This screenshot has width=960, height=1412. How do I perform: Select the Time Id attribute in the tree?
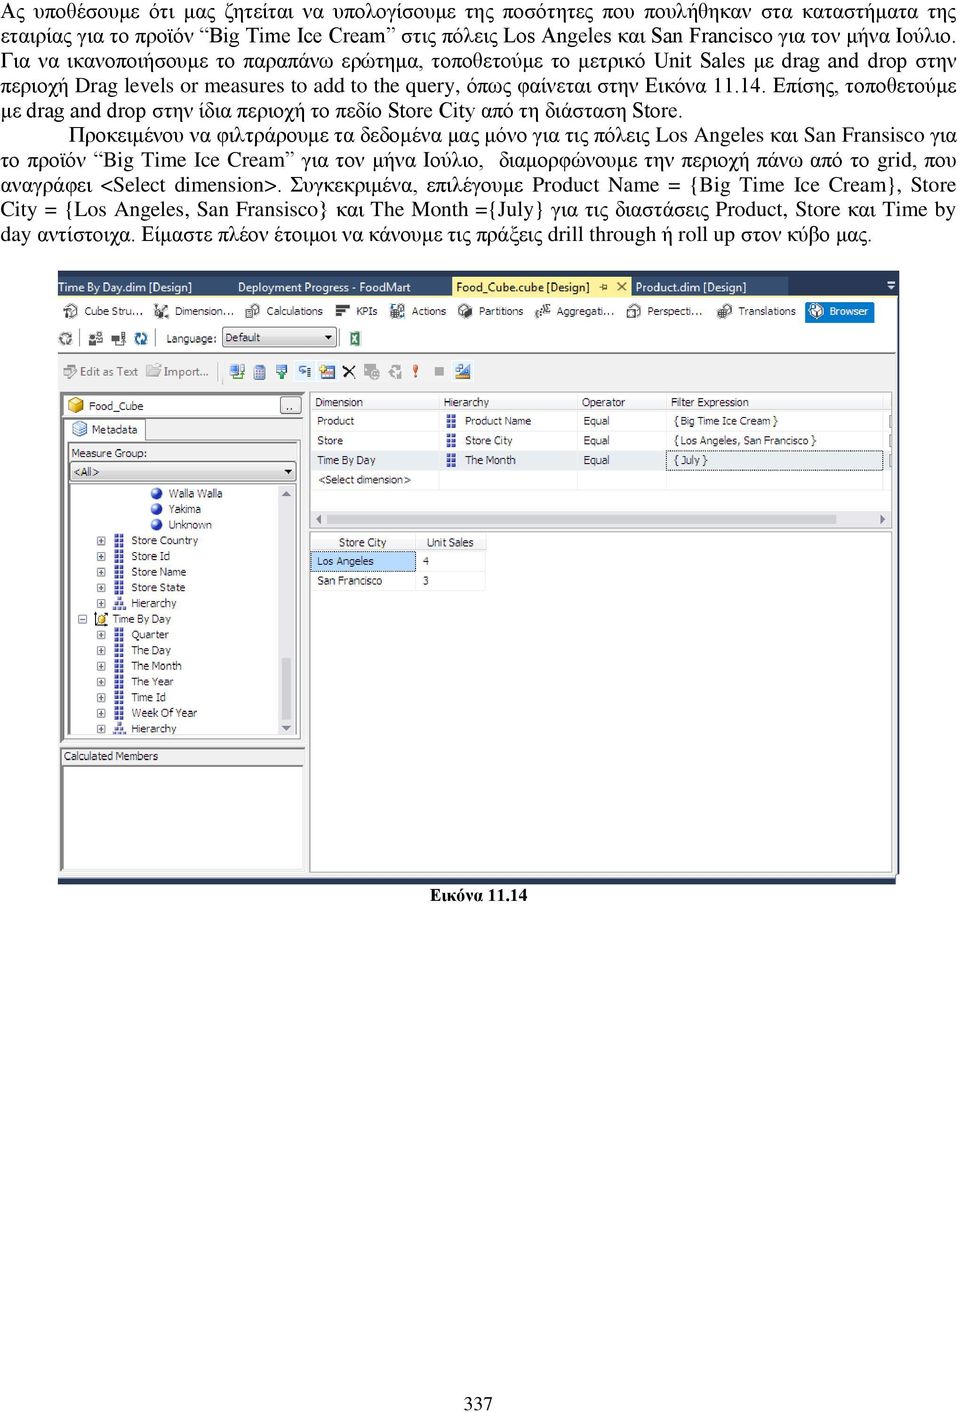148,698
